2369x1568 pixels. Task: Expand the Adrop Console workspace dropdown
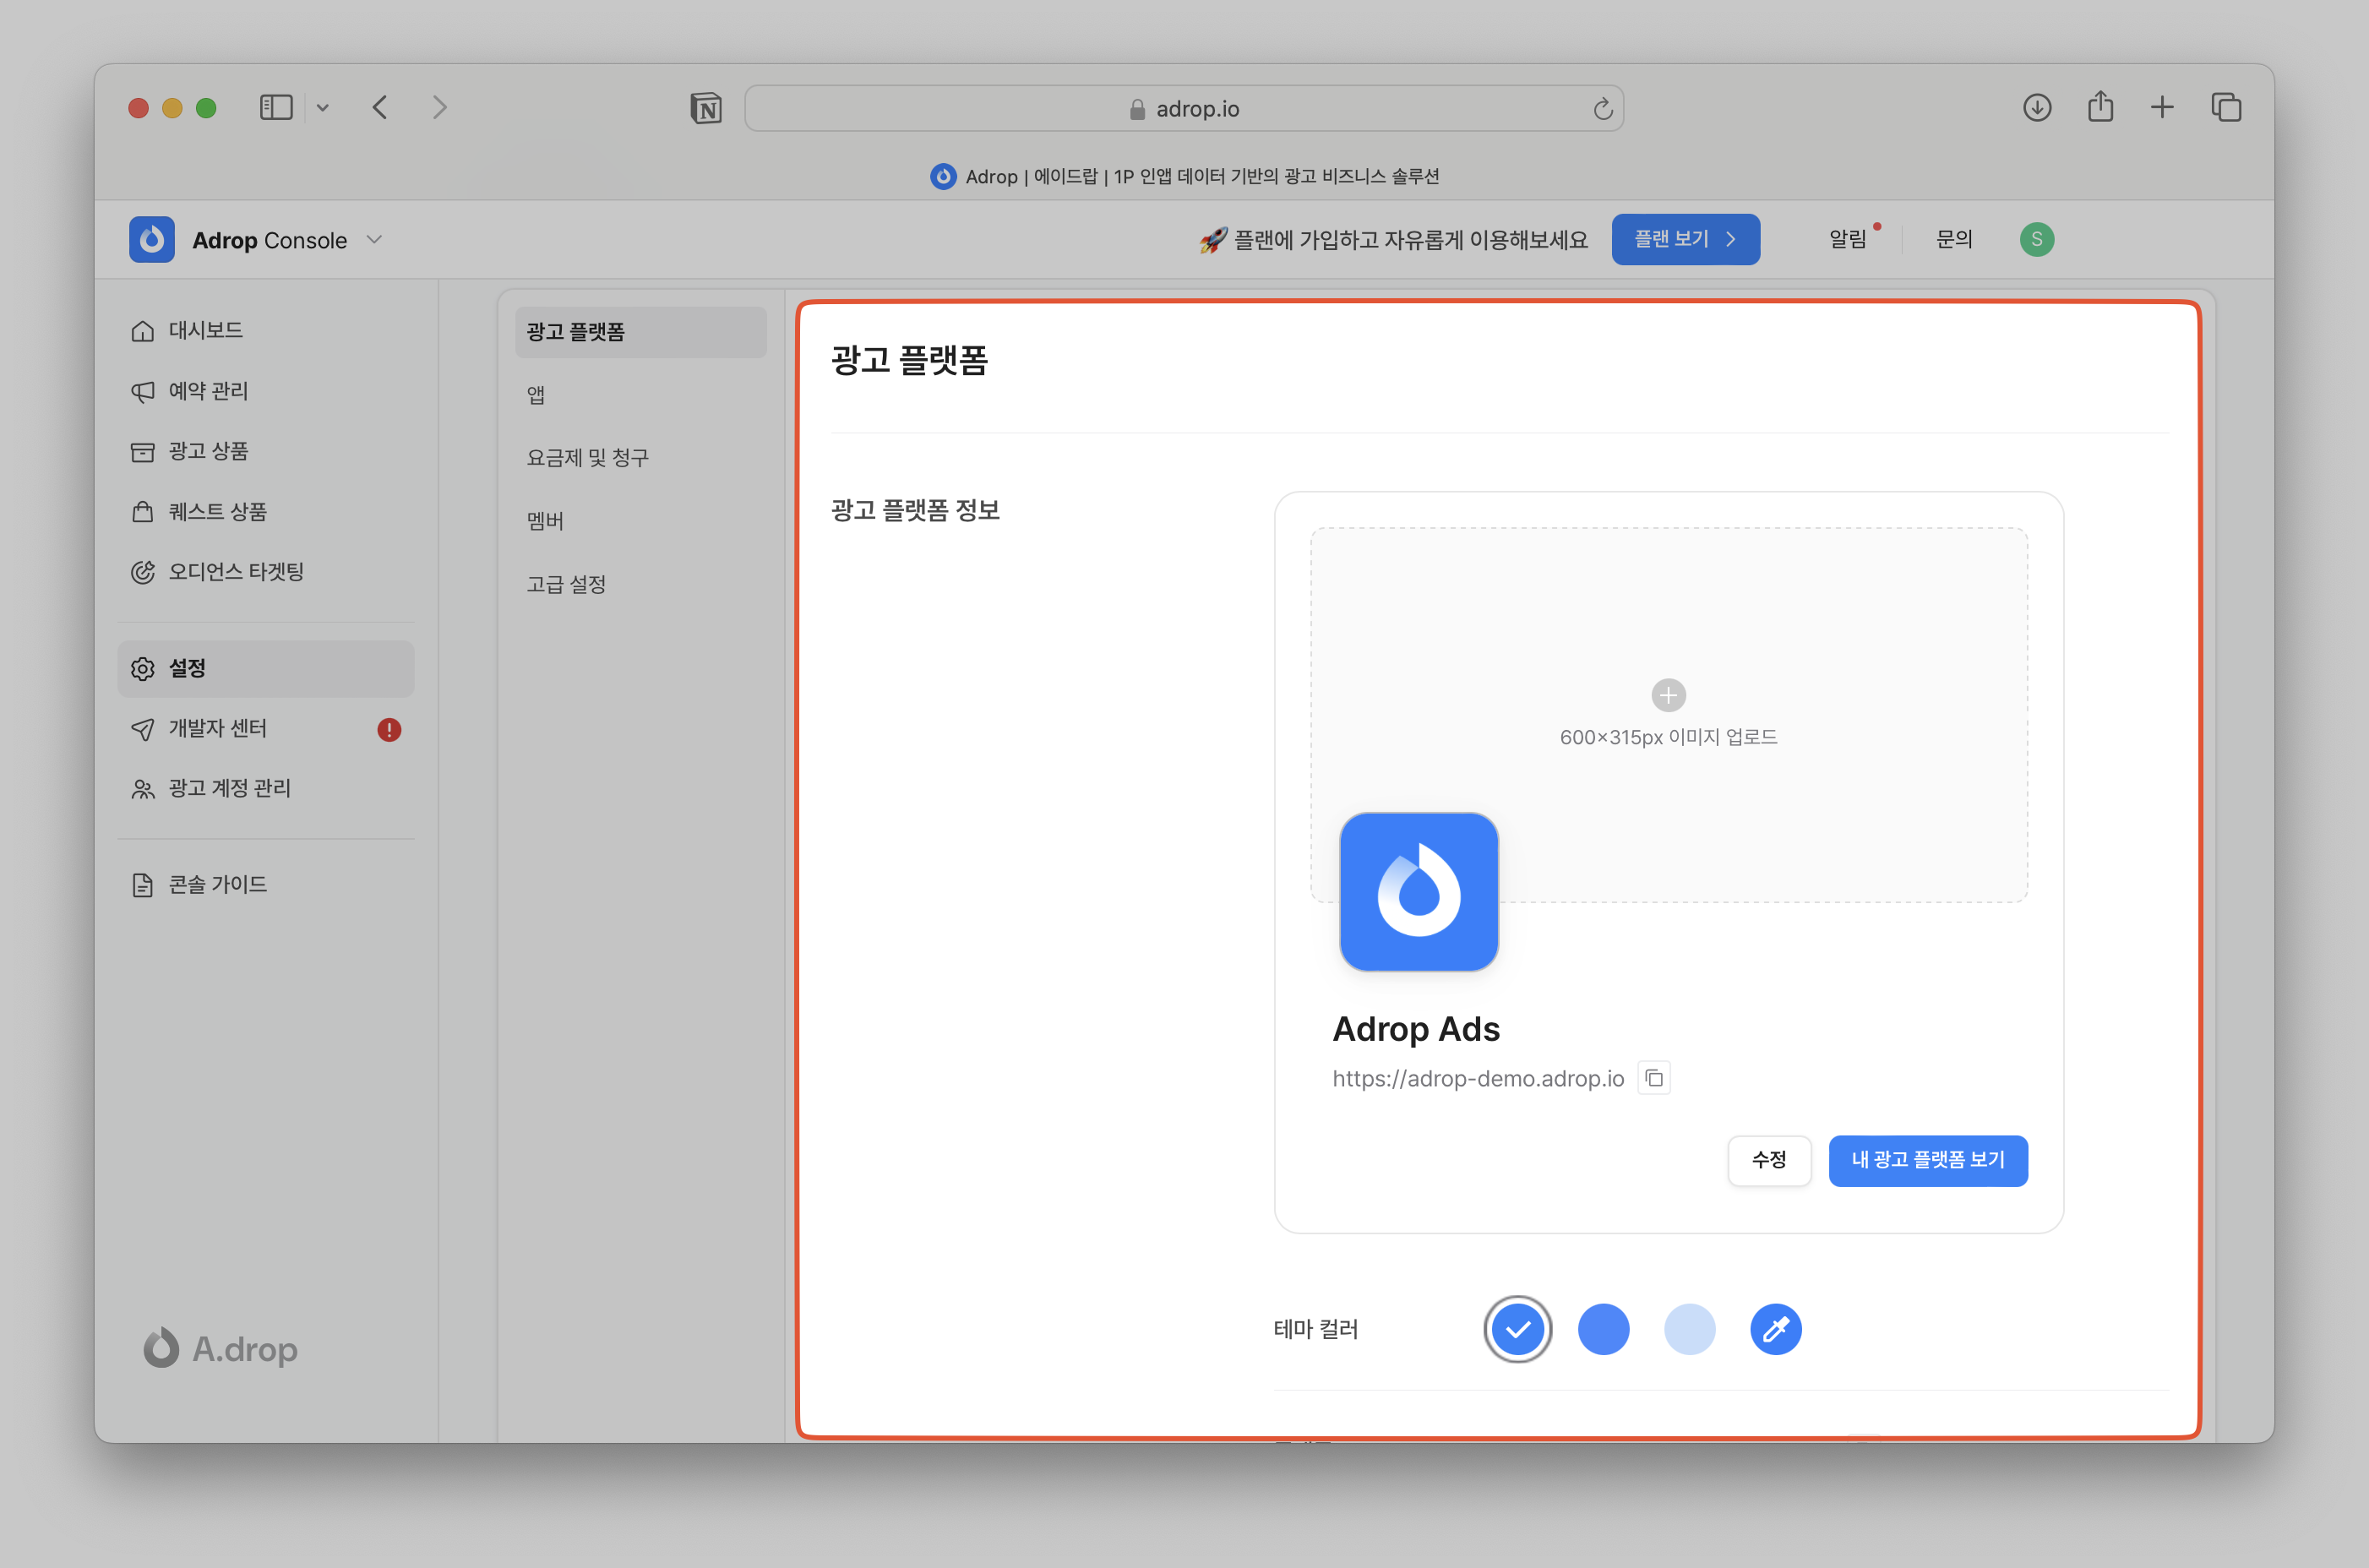374,240
